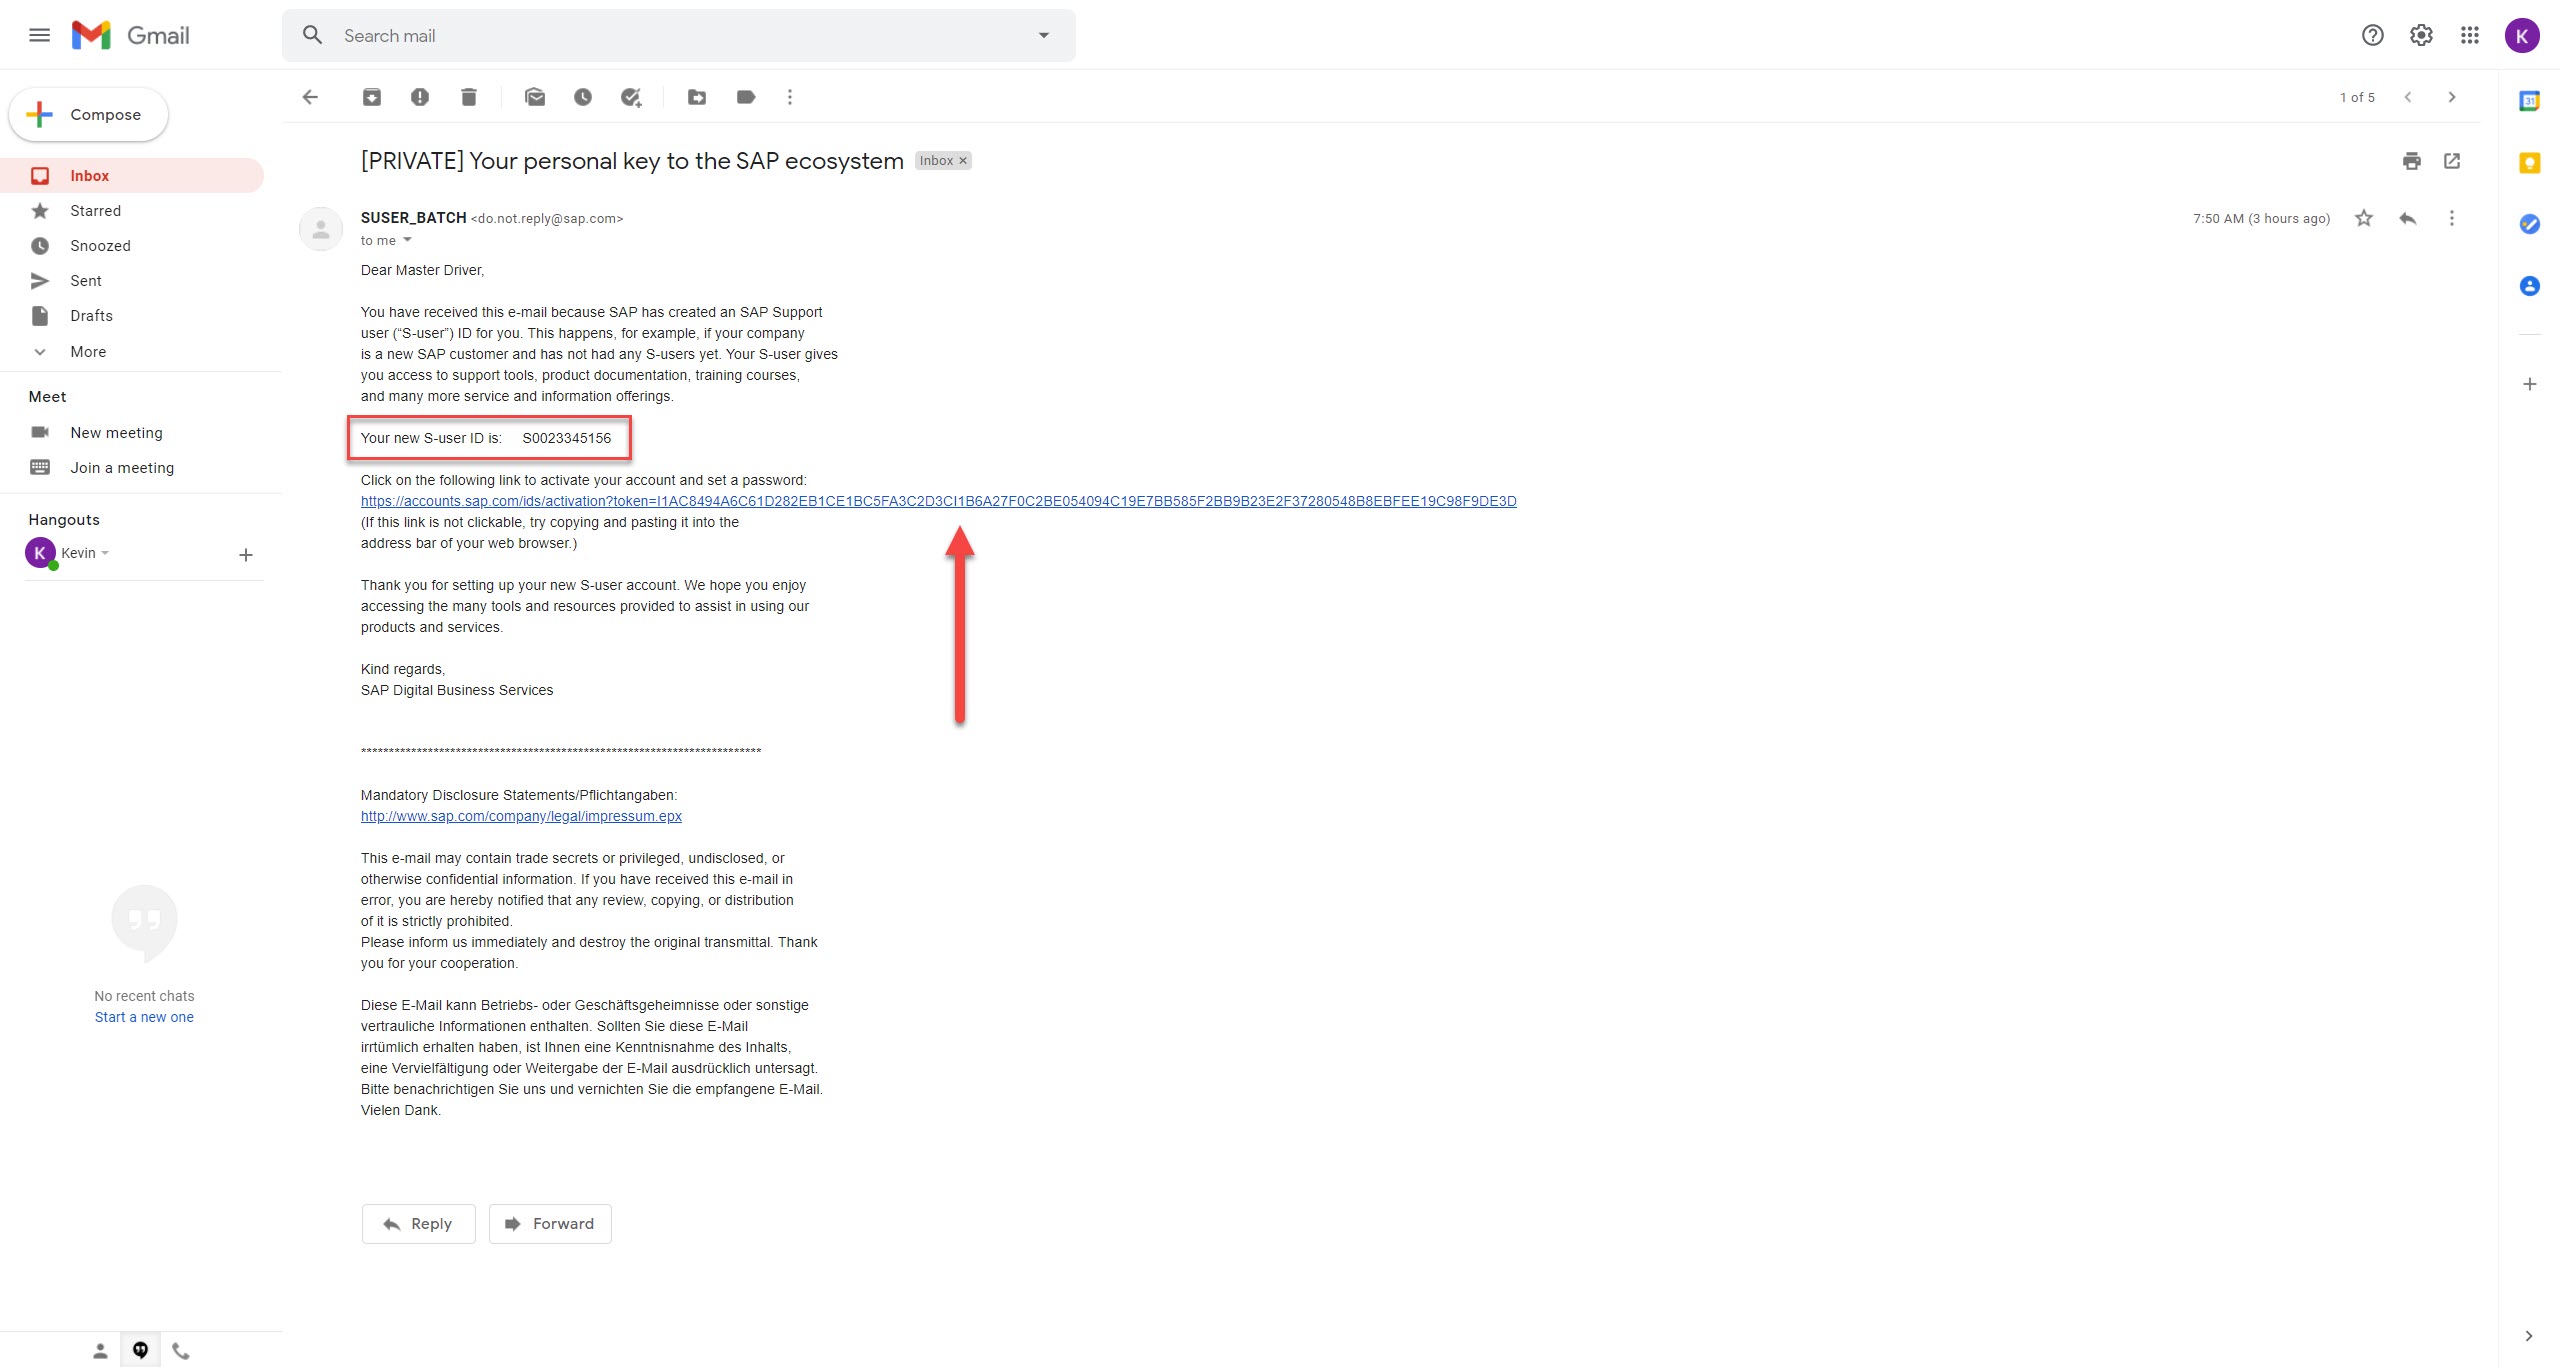Click the Reply button below the email

(418, 1224)
